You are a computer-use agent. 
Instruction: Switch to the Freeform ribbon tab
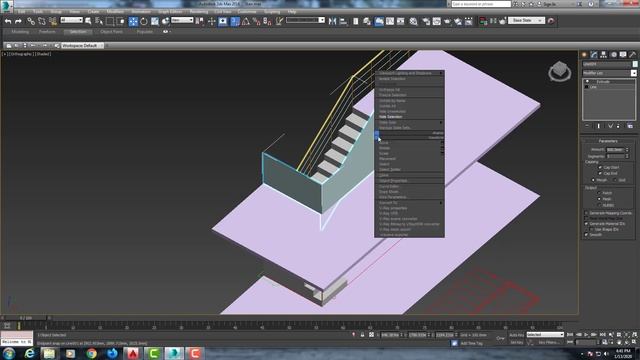(x=47, y=32)
